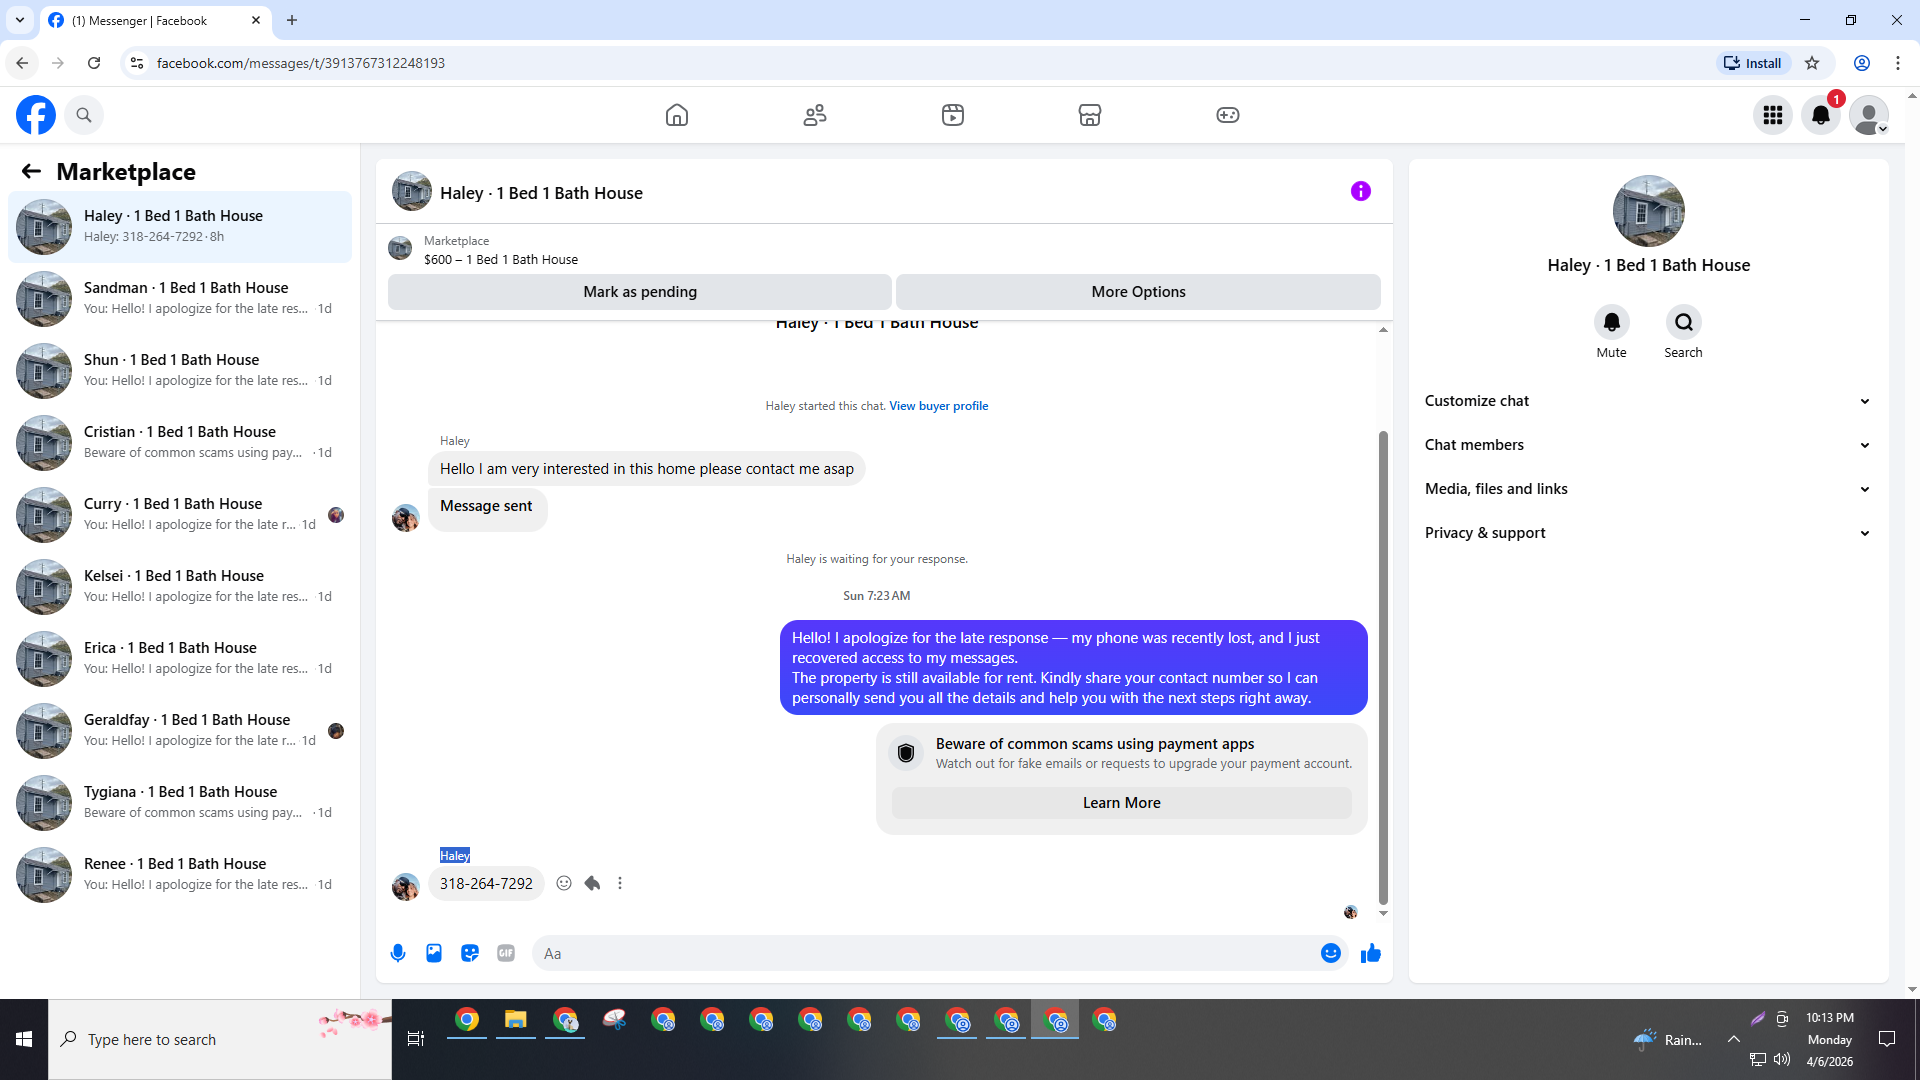This screenshot has height=1080, width=1920.
Task: Send a thumbs-up like
Action: (x=1371, y=953)
